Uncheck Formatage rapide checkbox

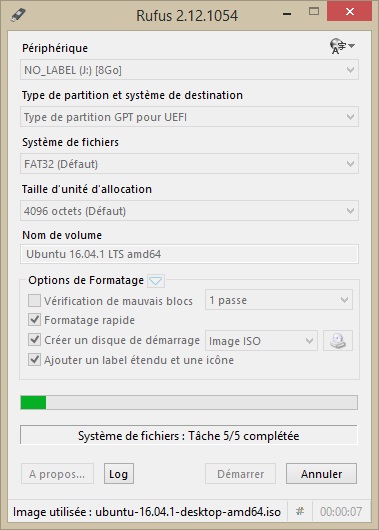tap(34, 320)
